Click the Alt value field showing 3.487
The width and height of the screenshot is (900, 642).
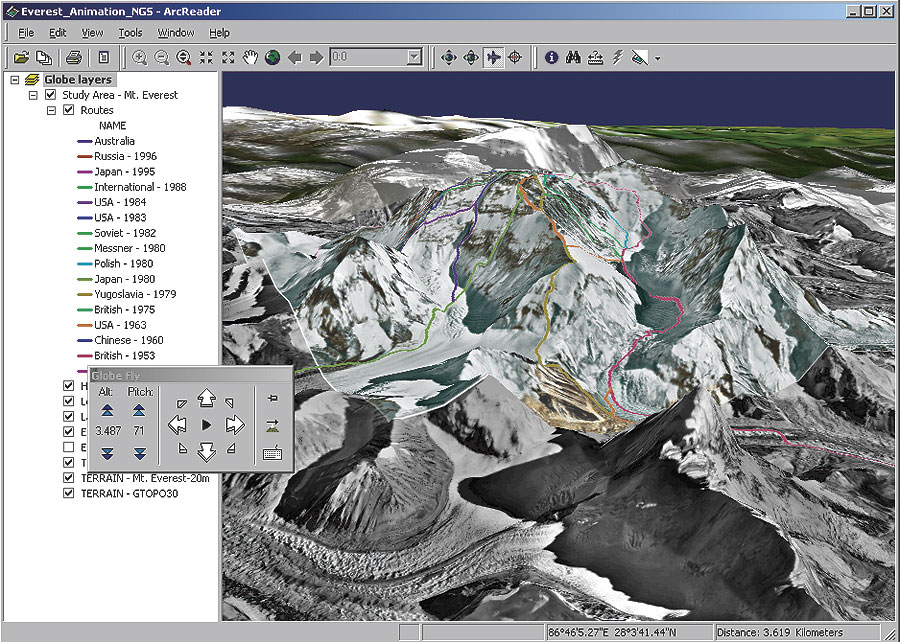pyautogui.click(x=109, y=428)
